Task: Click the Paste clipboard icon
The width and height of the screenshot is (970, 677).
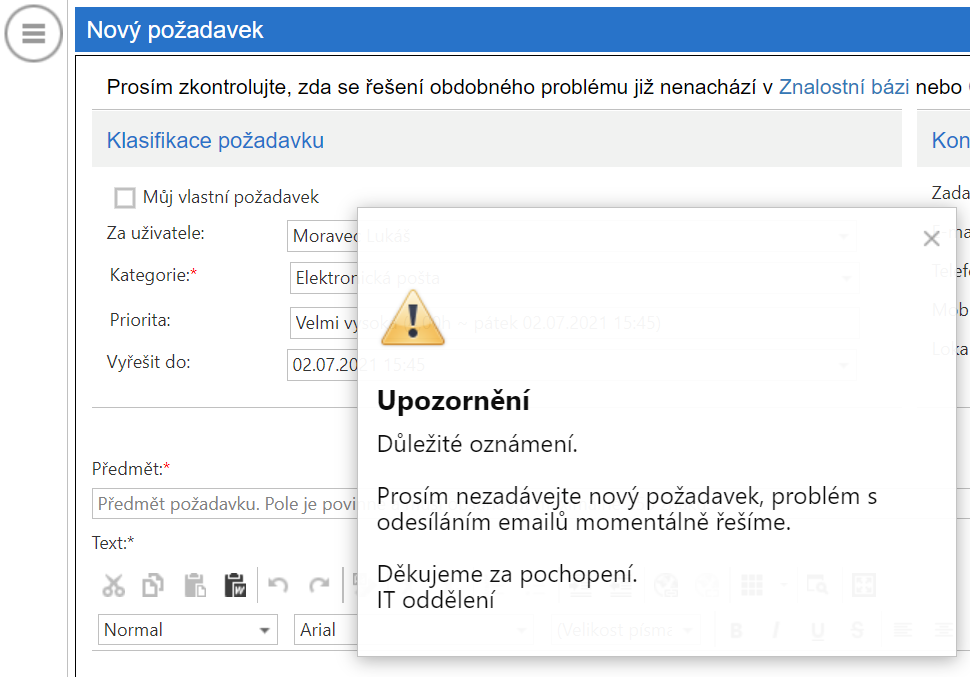Action: (195, 585)
